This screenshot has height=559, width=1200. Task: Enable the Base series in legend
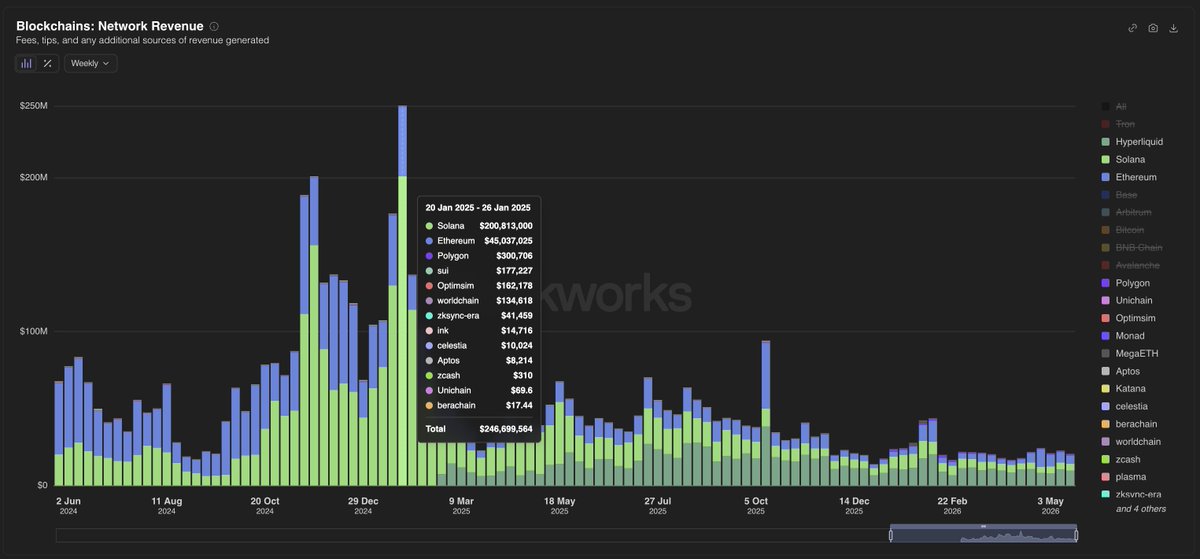(x=1119, y=195)
